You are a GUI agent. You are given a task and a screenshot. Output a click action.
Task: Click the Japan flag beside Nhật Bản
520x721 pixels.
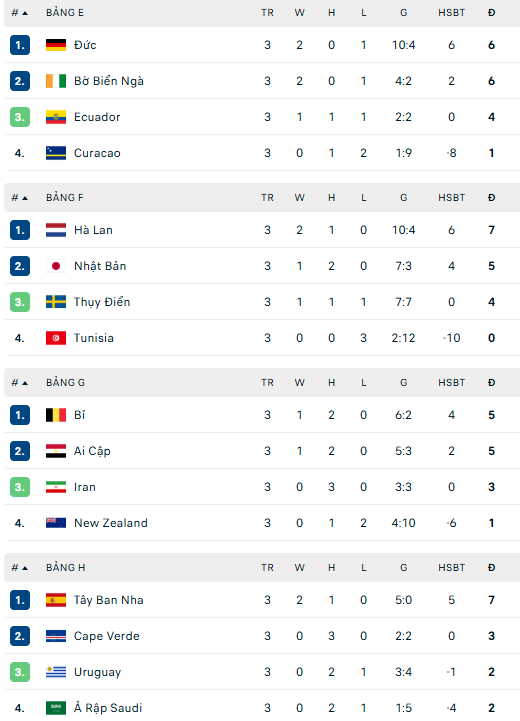tap(56, 266)
